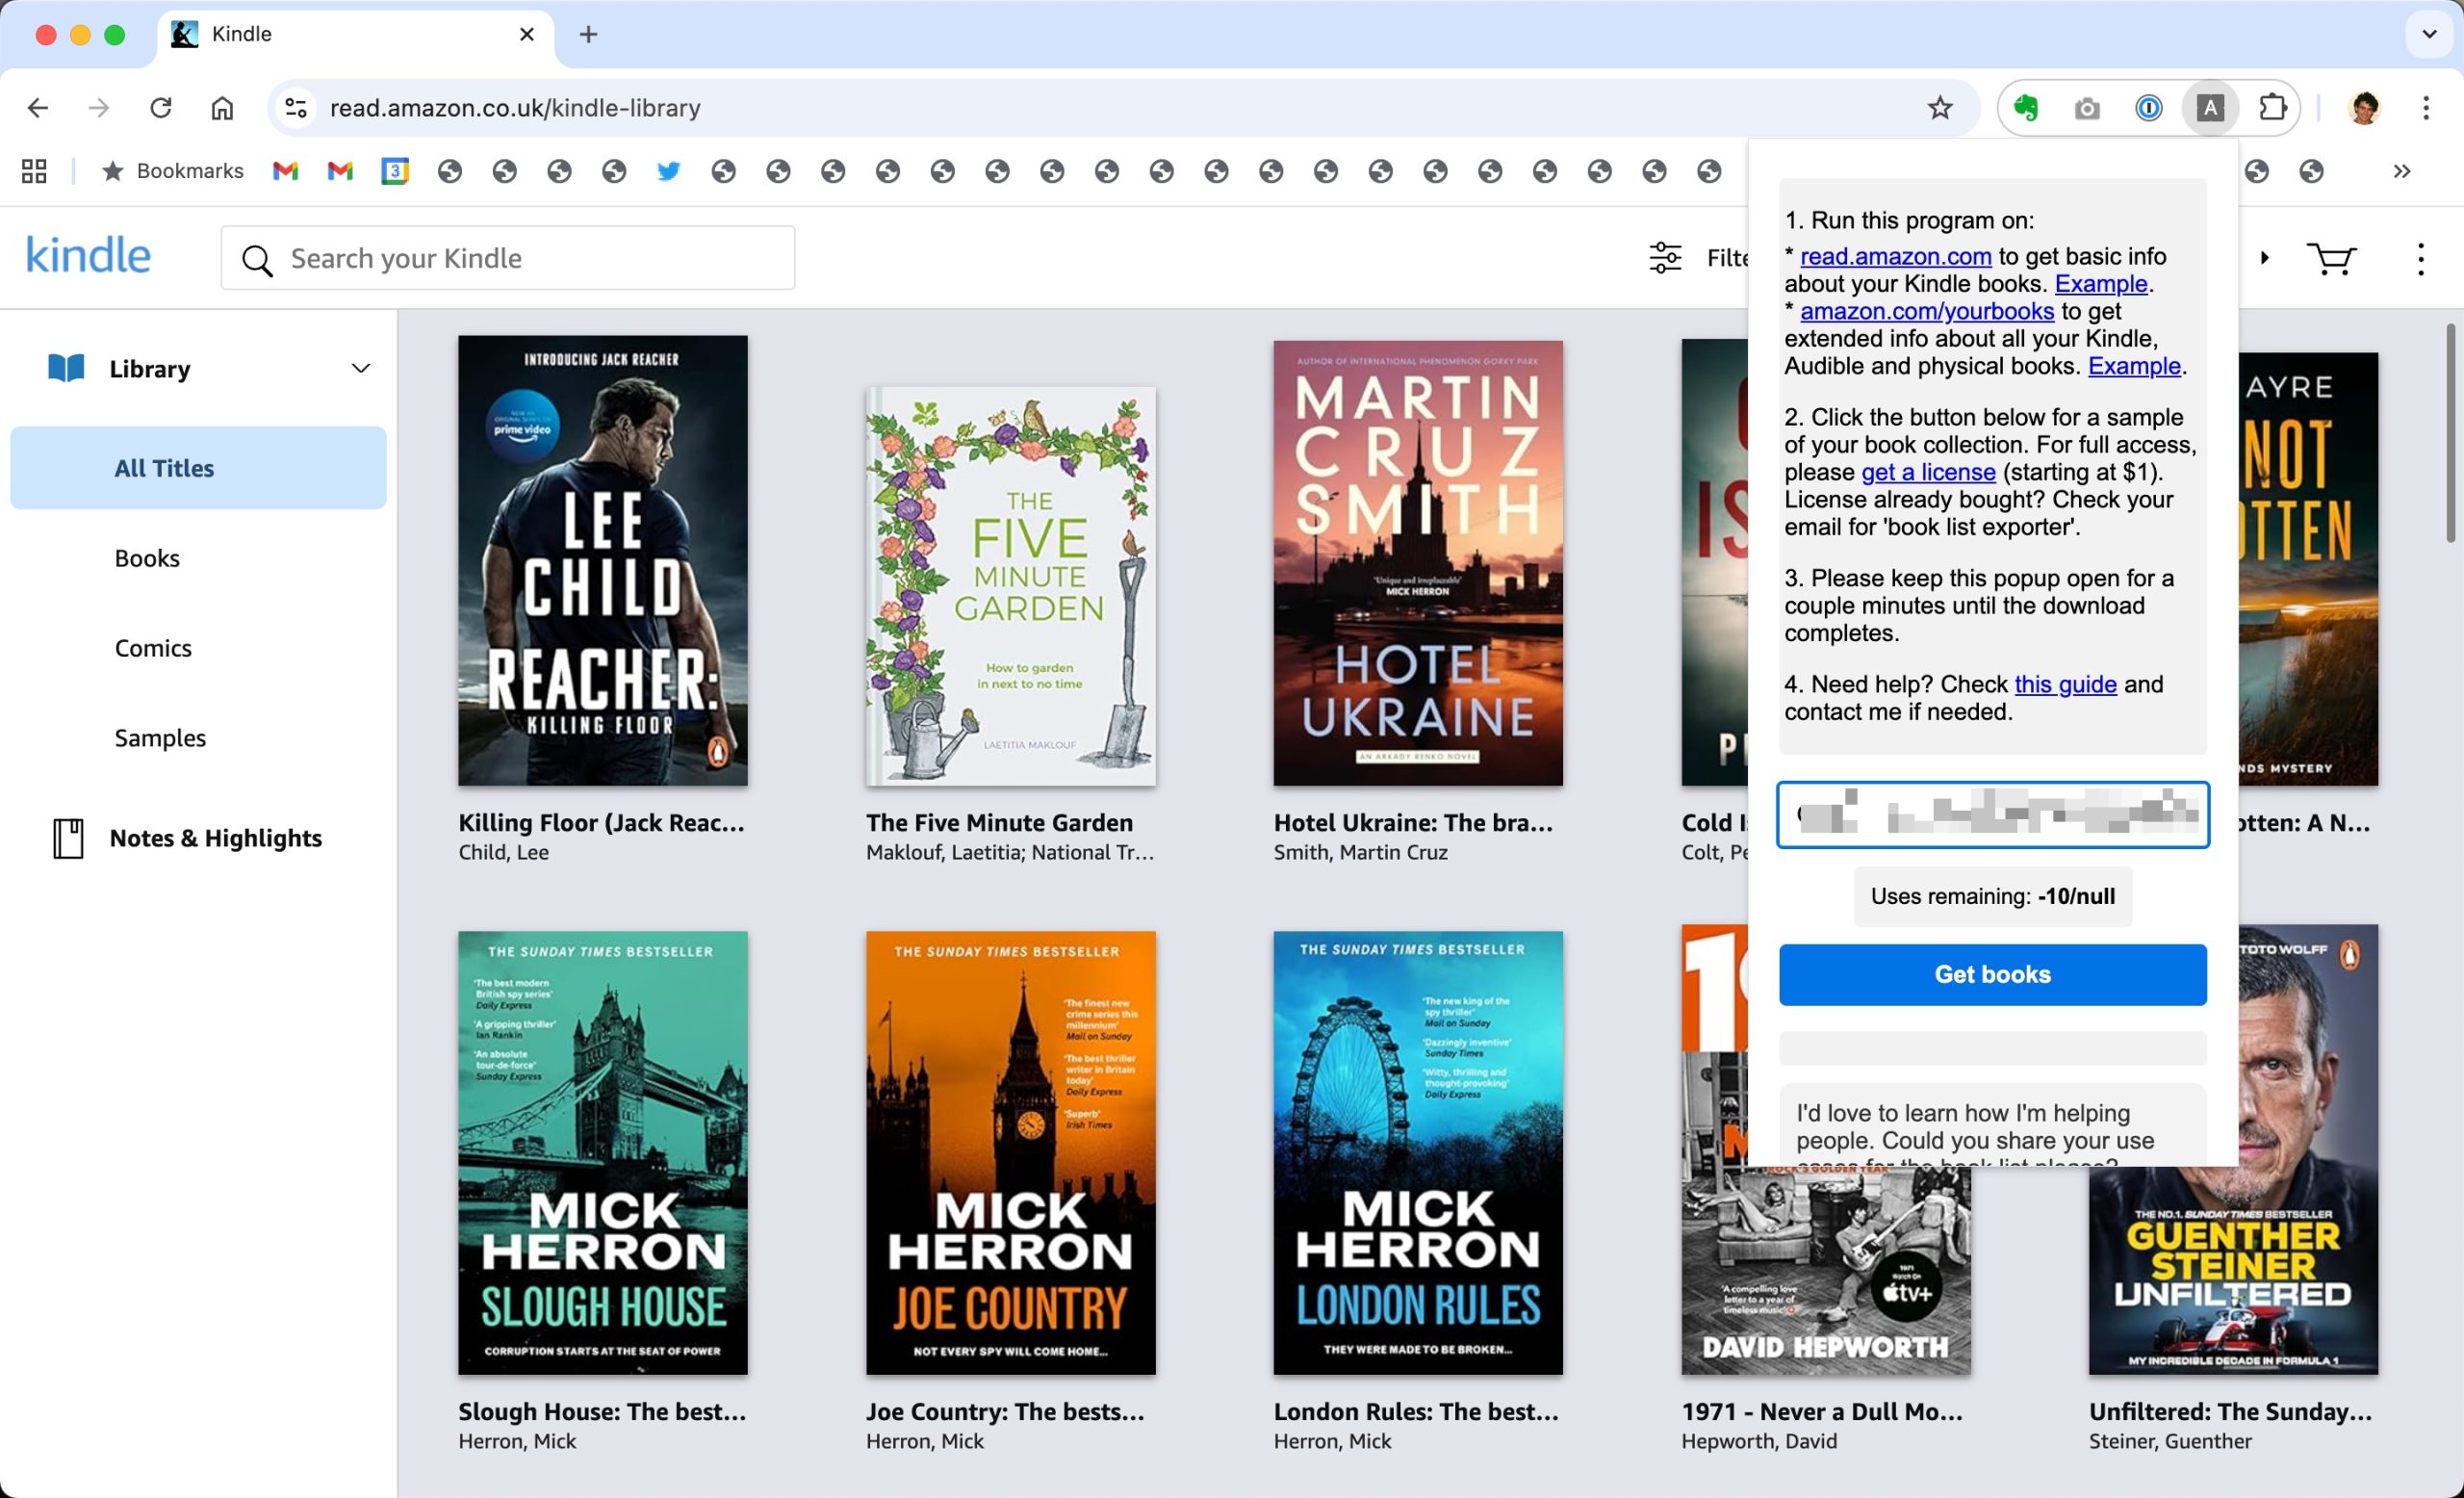This screenshot has width=2464, height=1498.
Task: Open the Kindle shopping cart icon
Action: tap(2330, 259)
